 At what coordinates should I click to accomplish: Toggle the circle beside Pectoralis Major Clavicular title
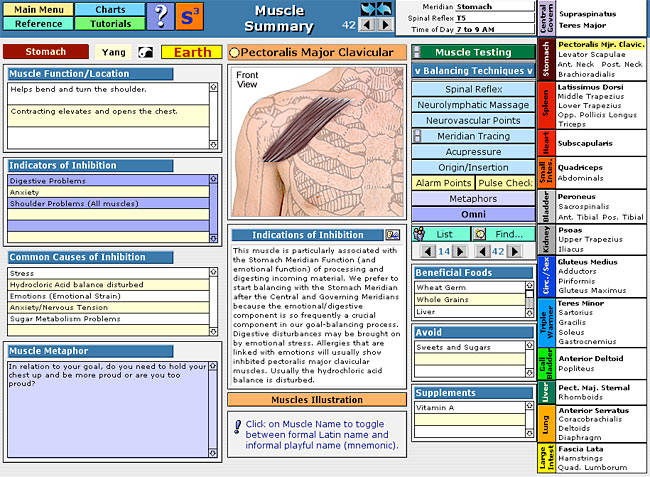(x=234, y=53)
